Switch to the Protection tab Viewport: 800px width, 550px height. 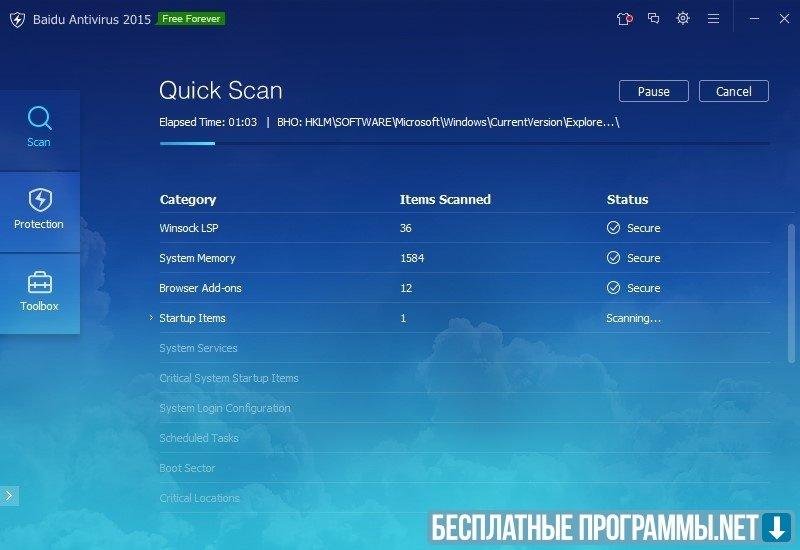[x=39, y=211]
